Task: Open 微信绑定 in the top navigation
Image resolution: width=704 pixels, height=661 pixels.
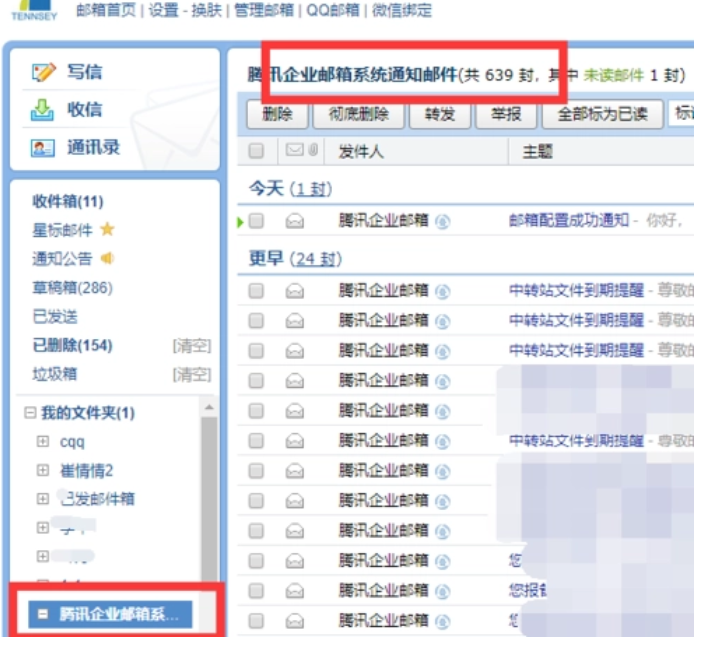Action: point(402,10)
